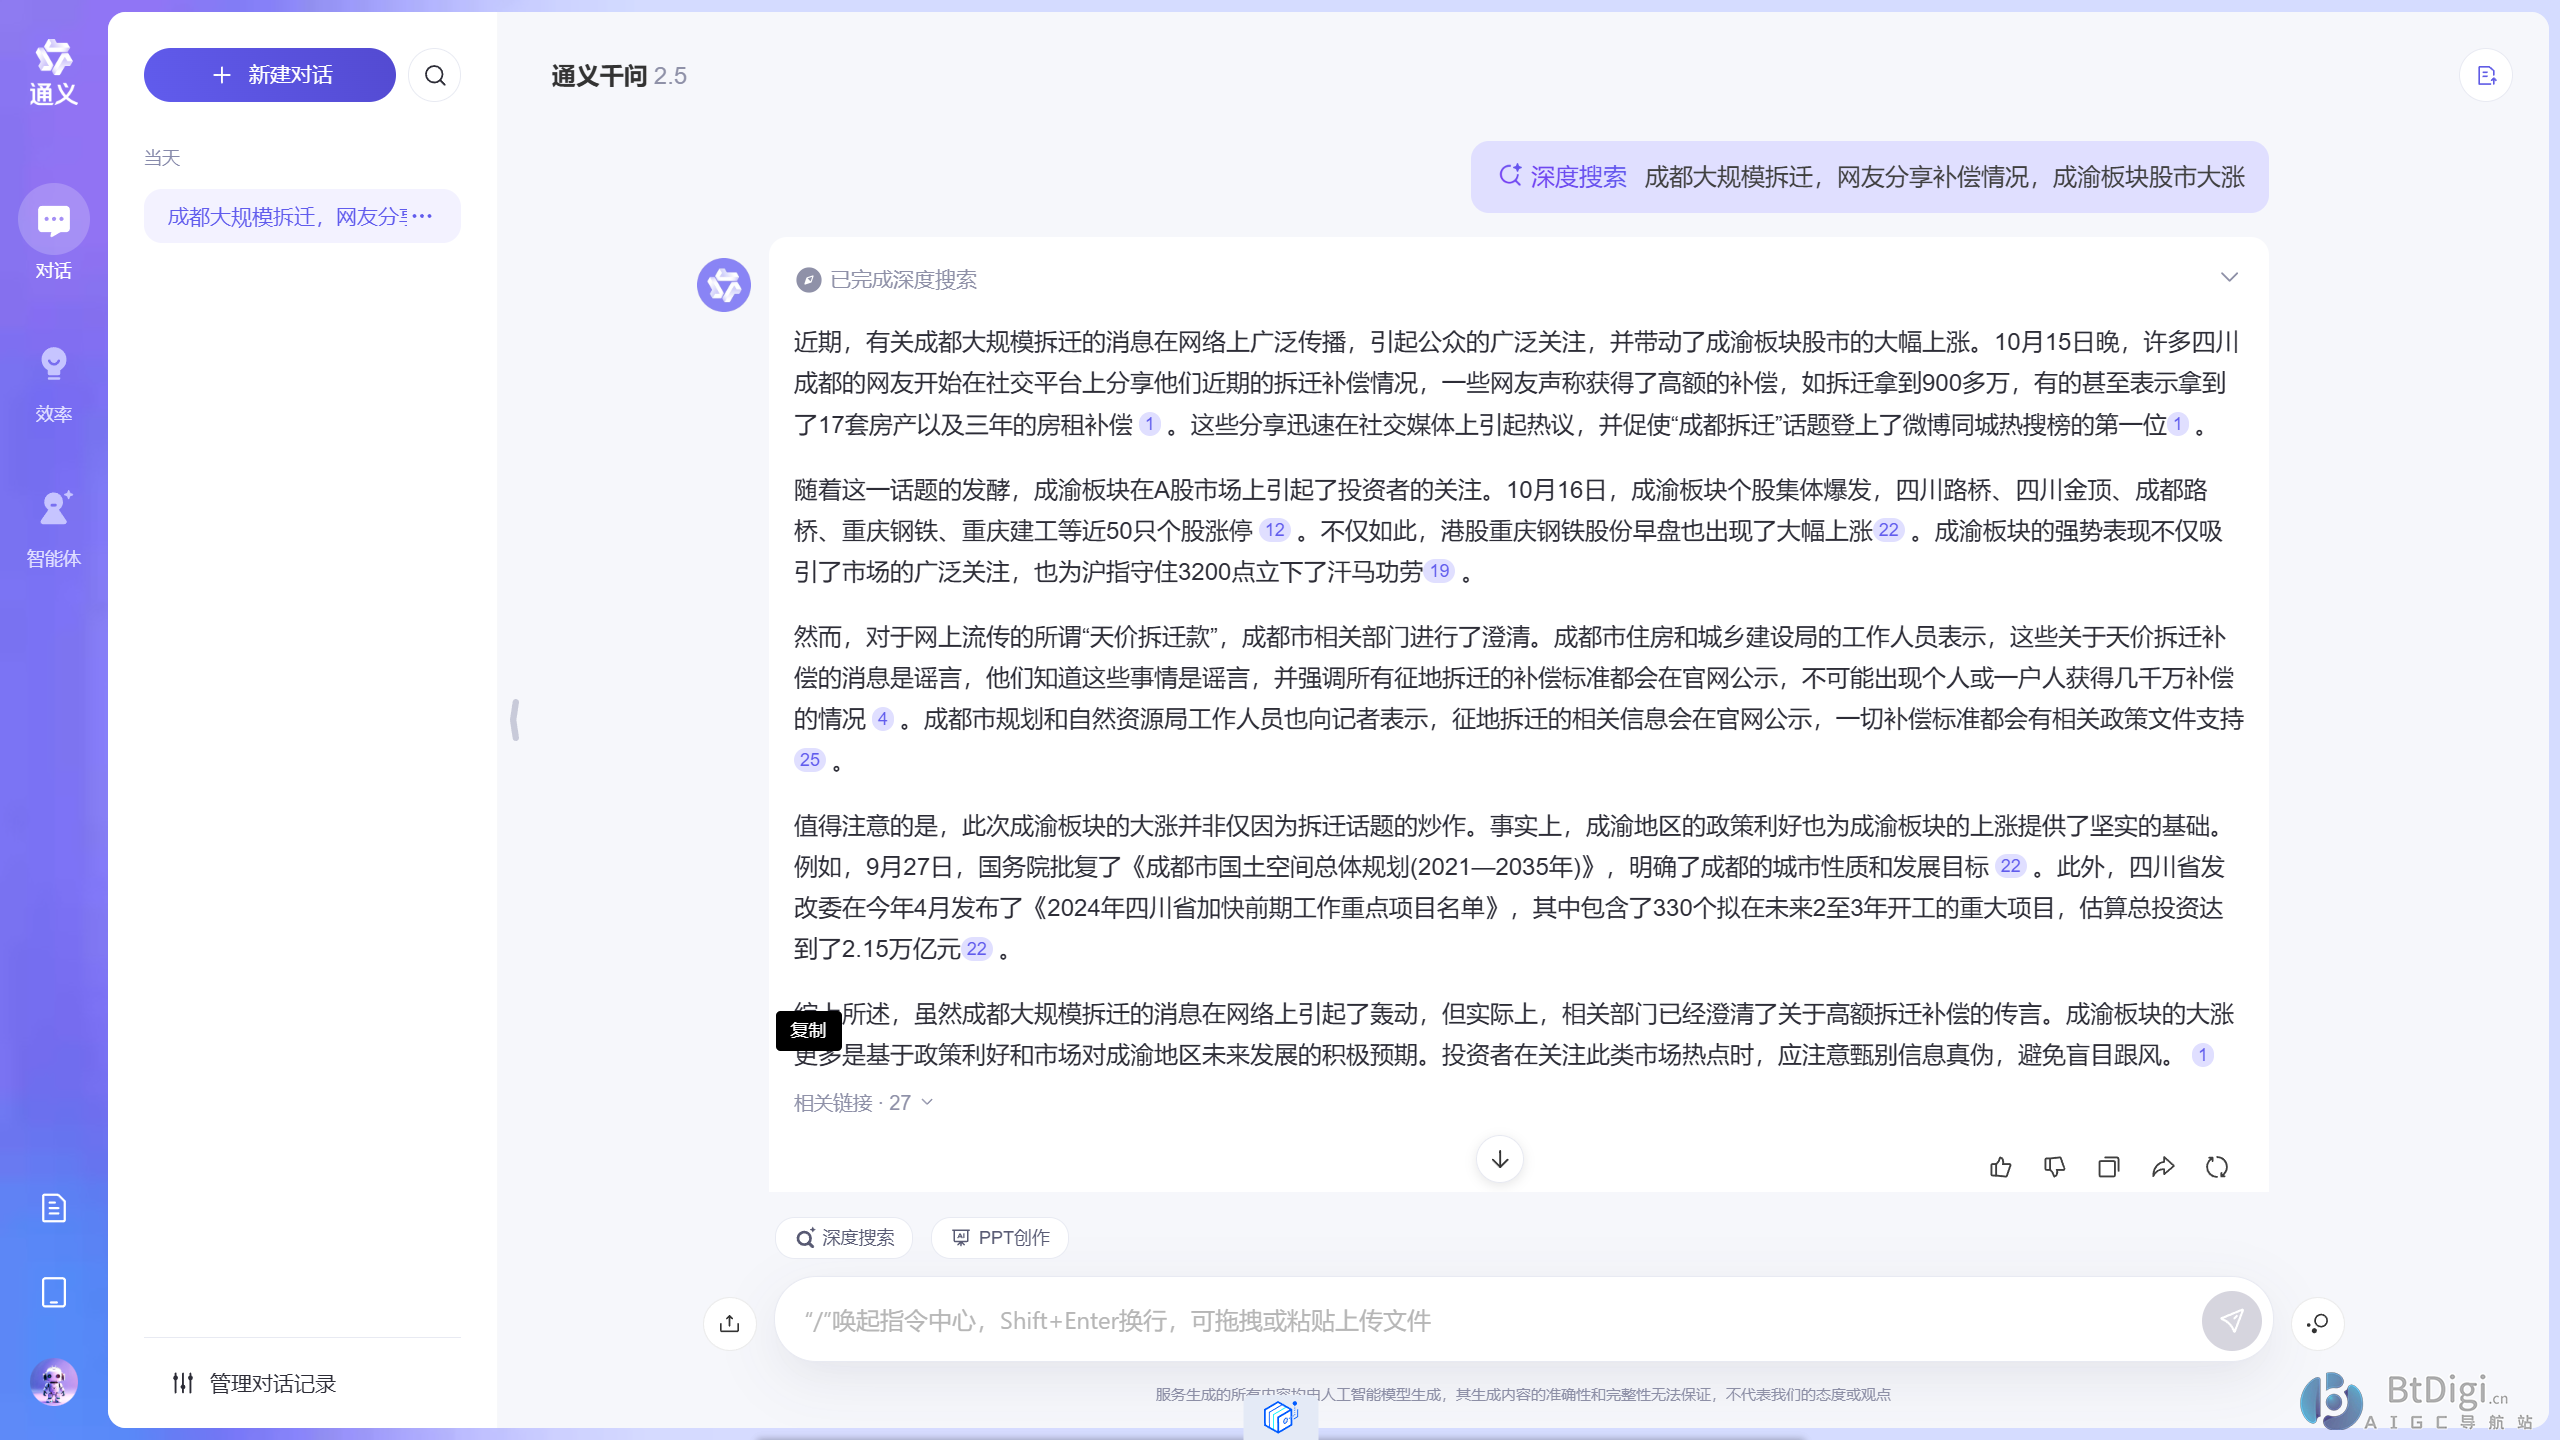Click the 当天 history group label
This screenshot has width=2560, height=1440.
click(162, 158)
